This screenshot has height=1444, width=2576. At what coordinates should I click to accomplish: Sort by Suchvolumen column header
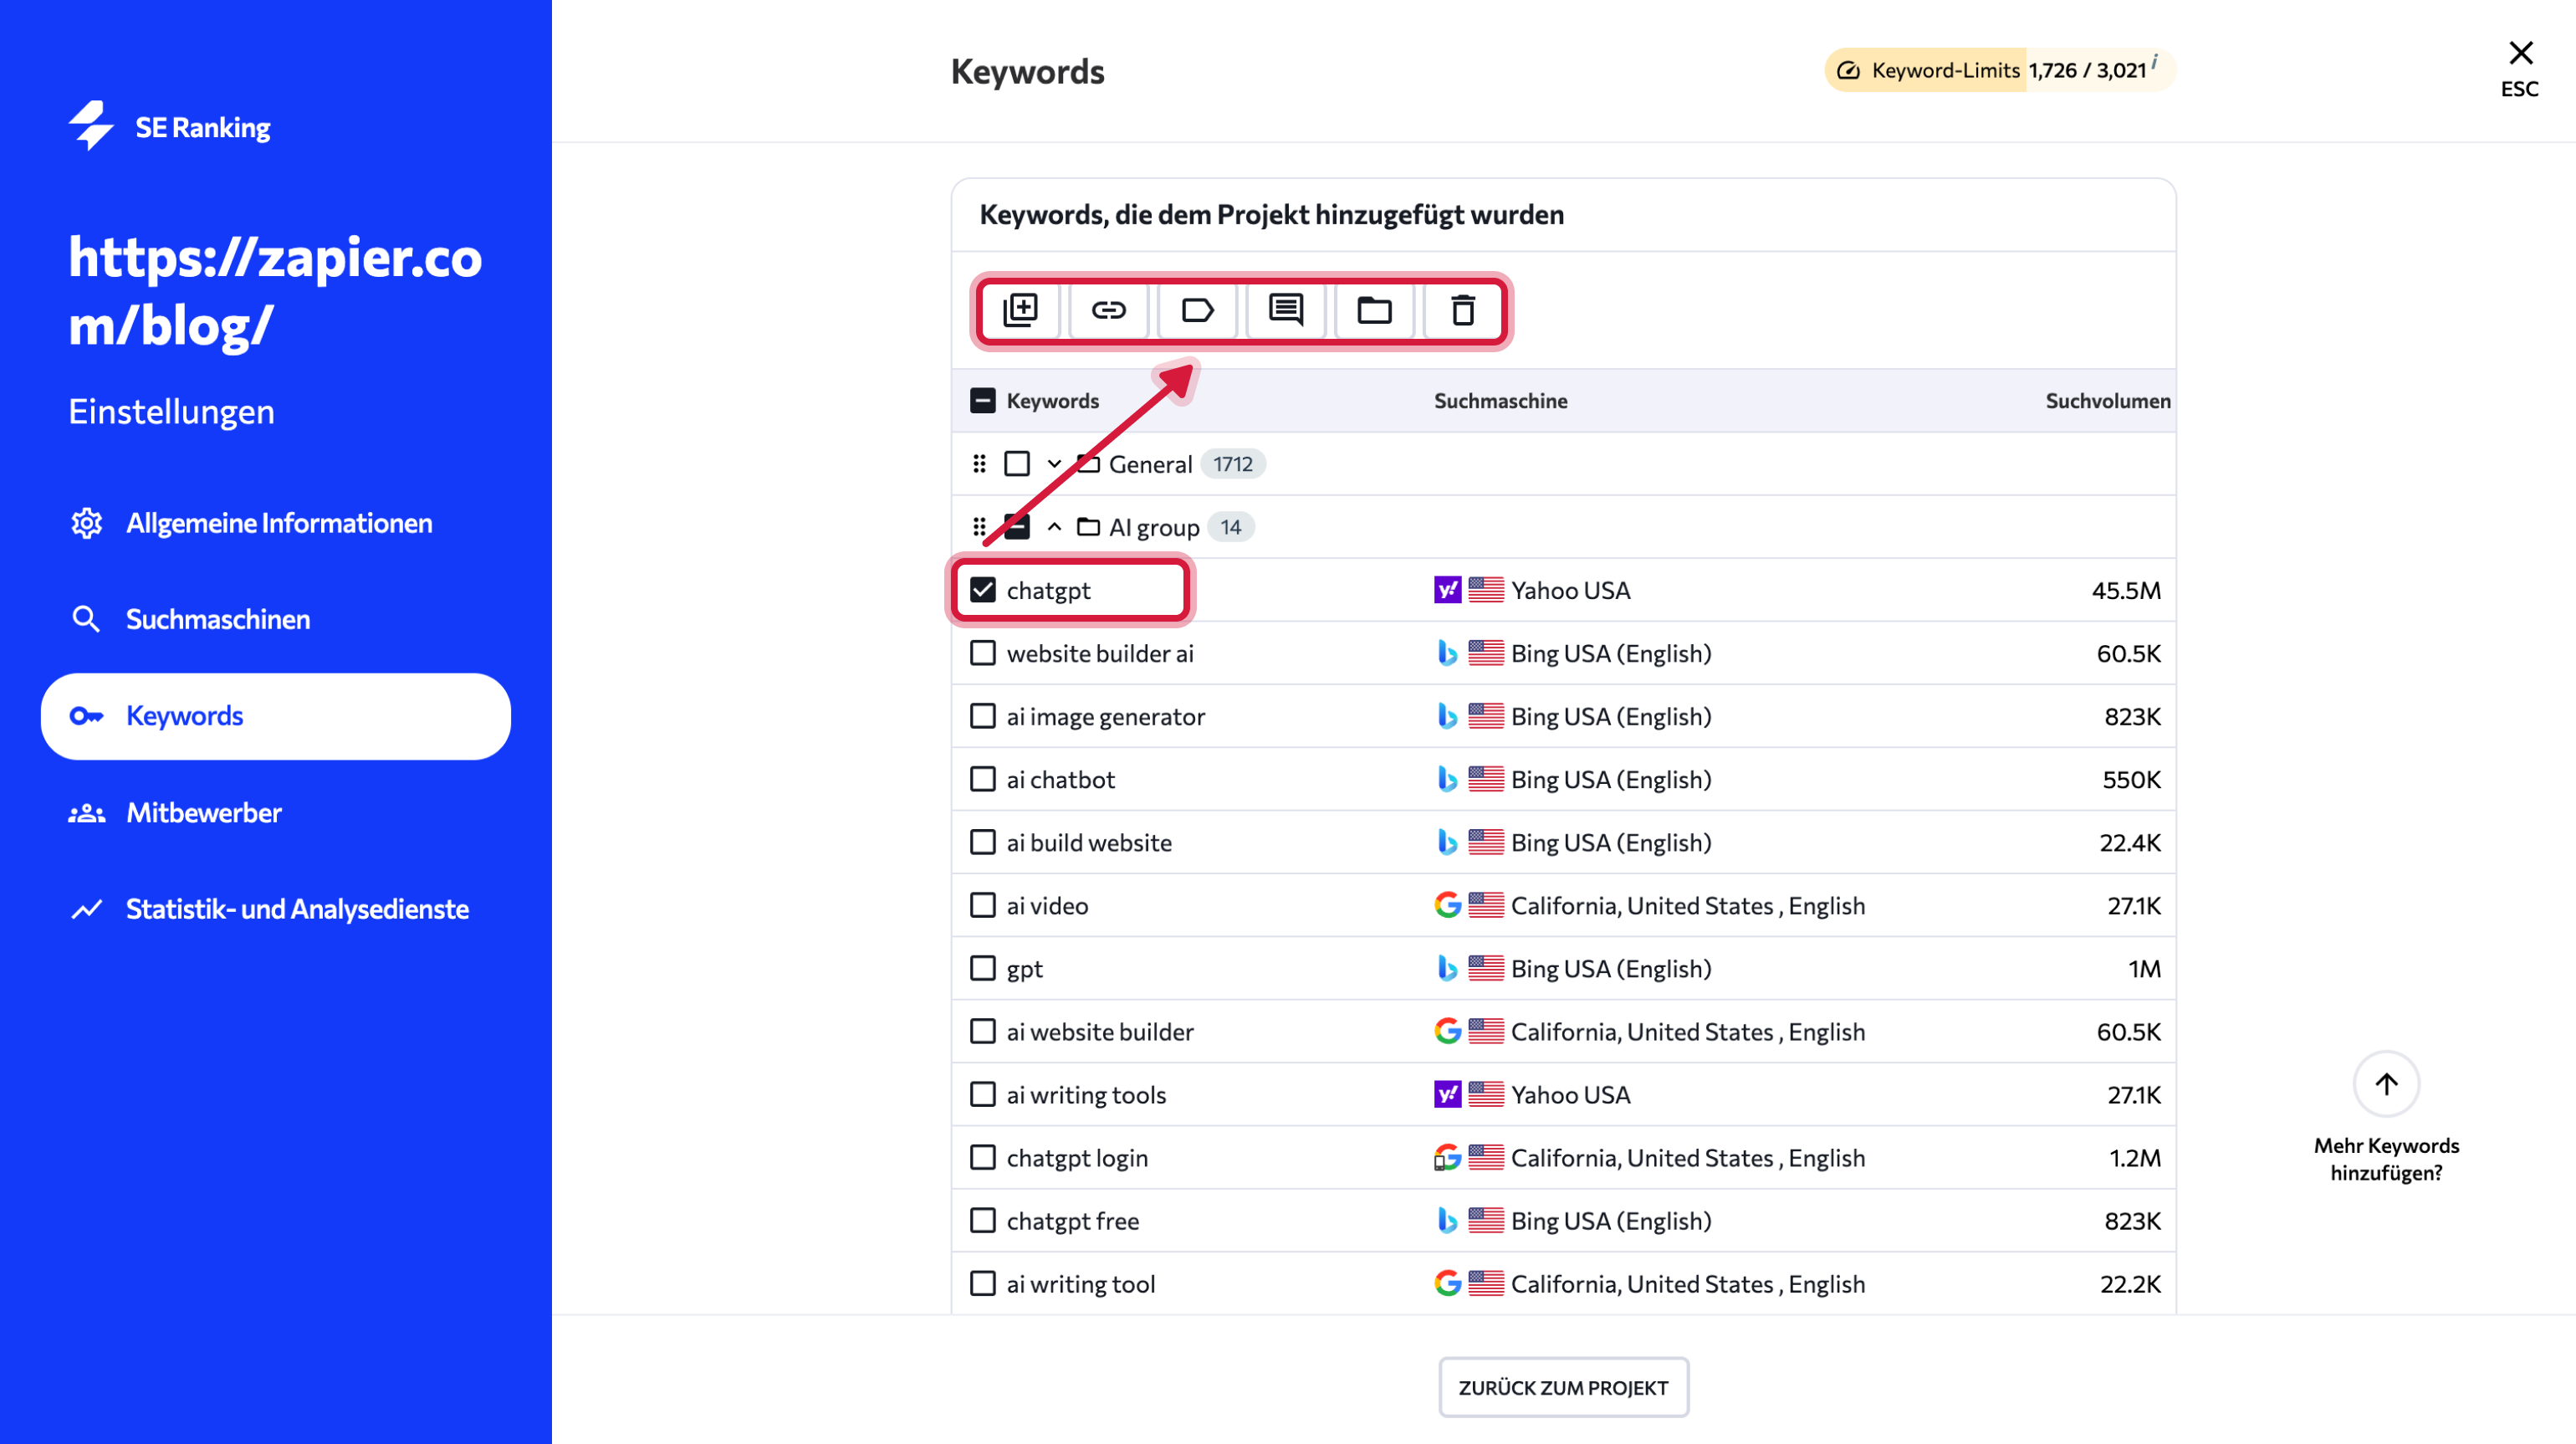coord(2108,400)
